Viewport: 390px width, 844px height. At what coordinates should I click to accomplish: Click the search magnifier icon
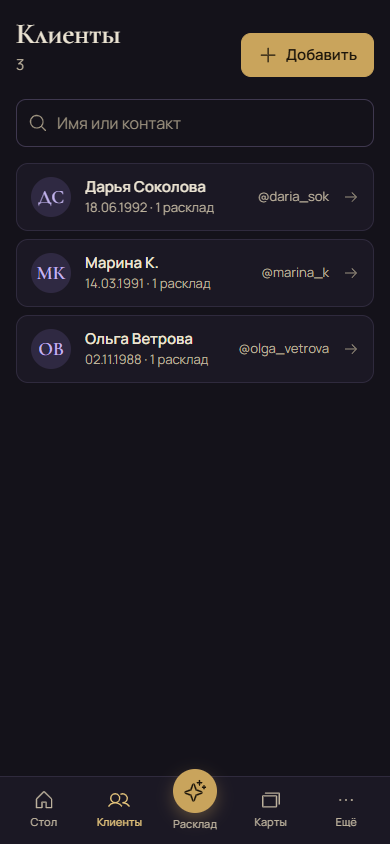pyautogui.click(x=38, y=123)
